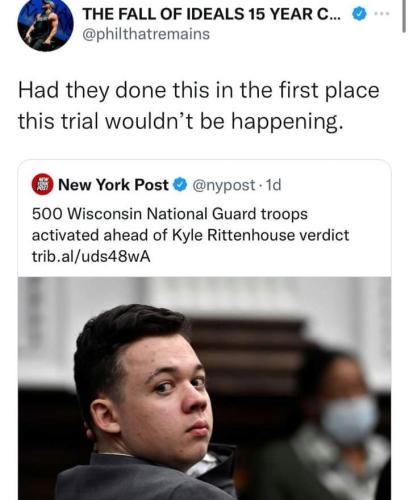Open the @philthatremains handle link
The image size is (409, 500).
tap(146, 34)
